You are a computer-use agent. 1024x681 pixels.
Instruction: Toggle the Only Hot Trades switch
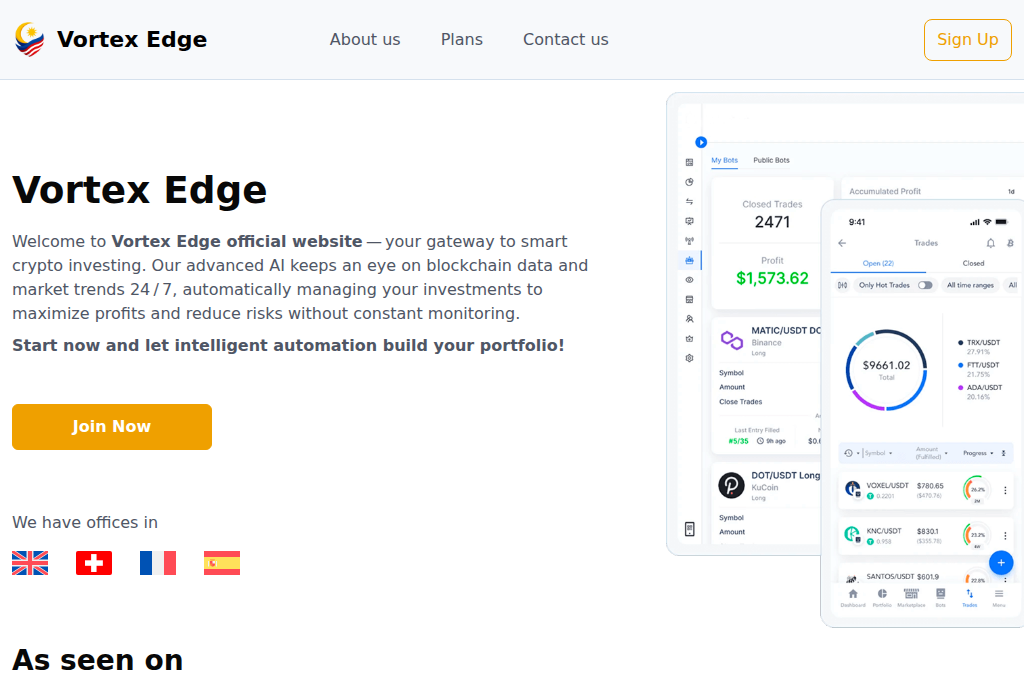(x=926, y=285)
